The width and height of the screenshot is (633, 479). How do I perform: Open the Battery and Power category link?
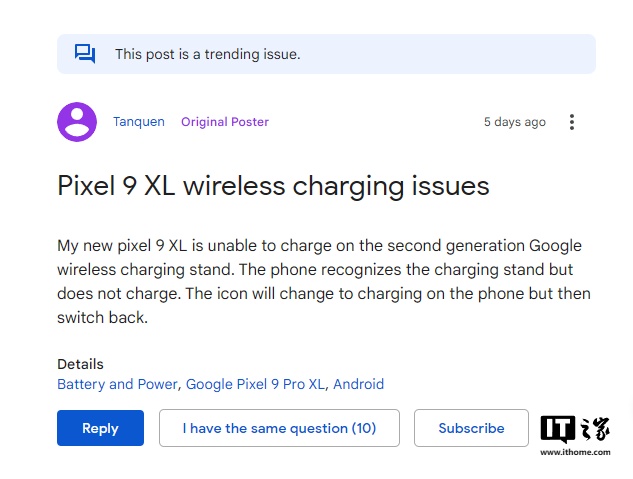(117, 384)
